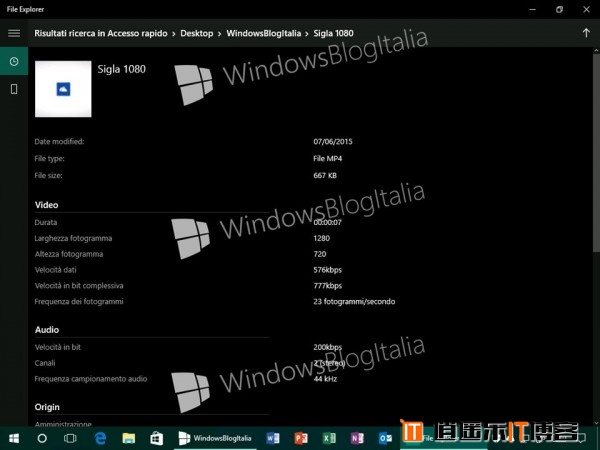600x450 pixels.
Task: Navigate to Desktop breadcrumb
Action: point(197,33)
